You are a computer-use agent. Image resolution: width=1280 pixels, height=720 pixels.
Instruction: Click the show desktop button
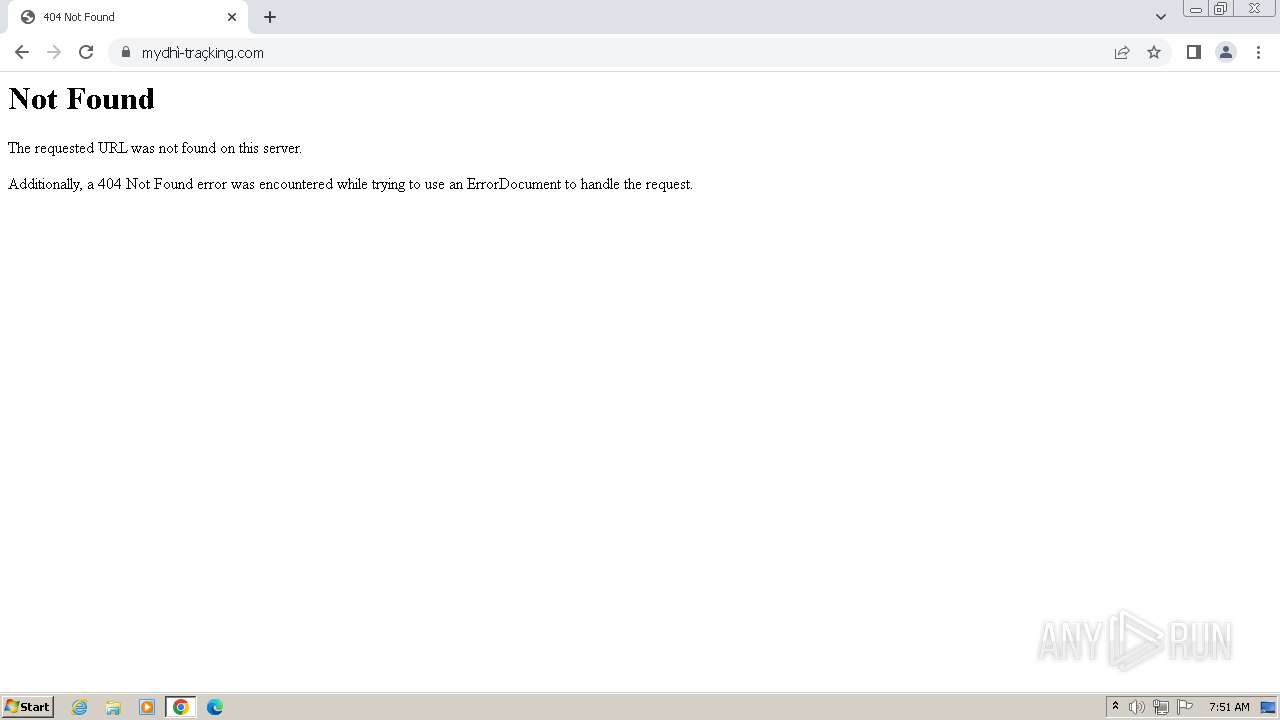pos(1268,707)
